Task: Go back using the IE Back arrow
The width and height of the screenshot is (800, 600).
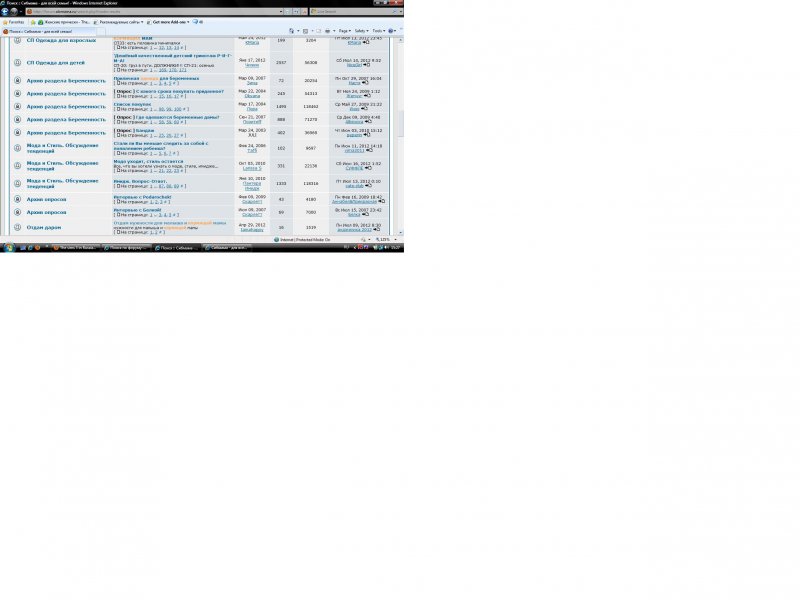Action: point(5,11)
